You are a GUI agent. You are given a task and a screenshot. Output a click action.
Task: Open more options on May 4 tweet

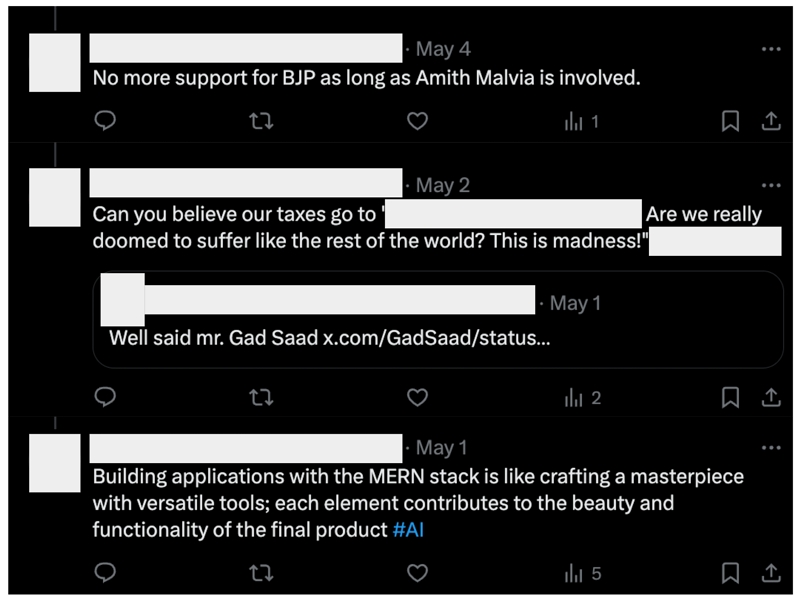(770, 48)
